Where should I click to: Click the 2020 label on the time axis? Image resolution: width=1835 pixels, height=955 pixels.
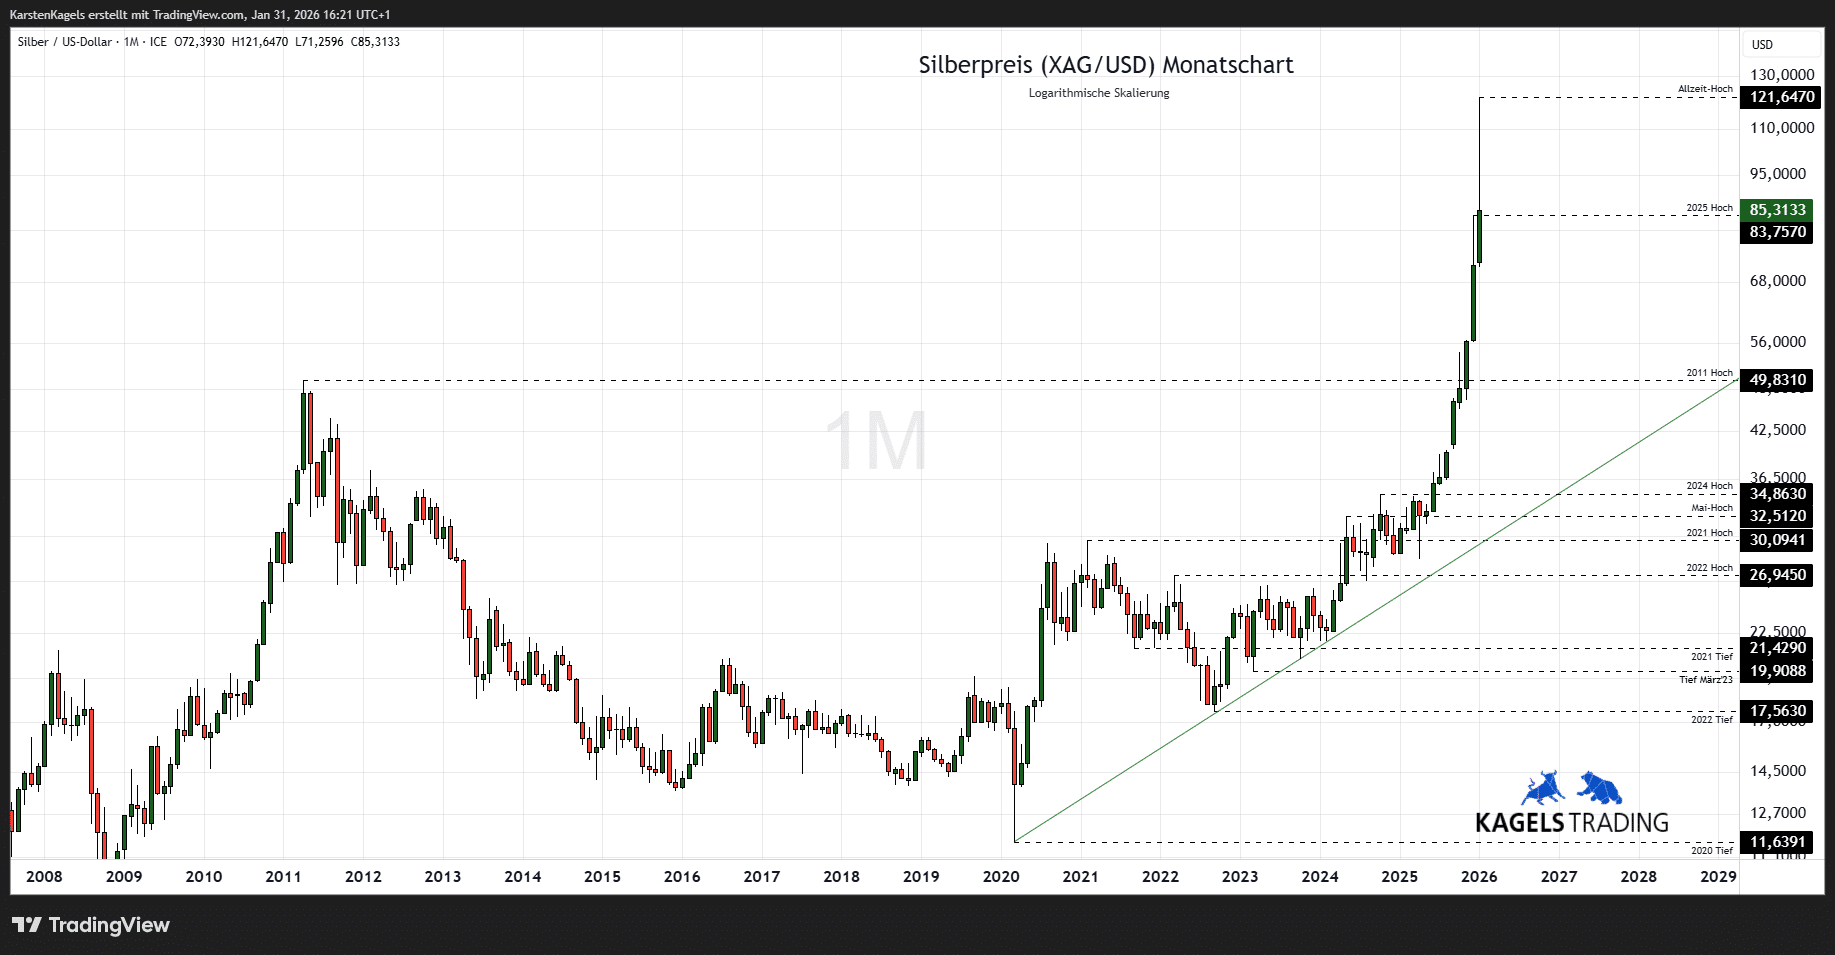(x=1001, y=877)
